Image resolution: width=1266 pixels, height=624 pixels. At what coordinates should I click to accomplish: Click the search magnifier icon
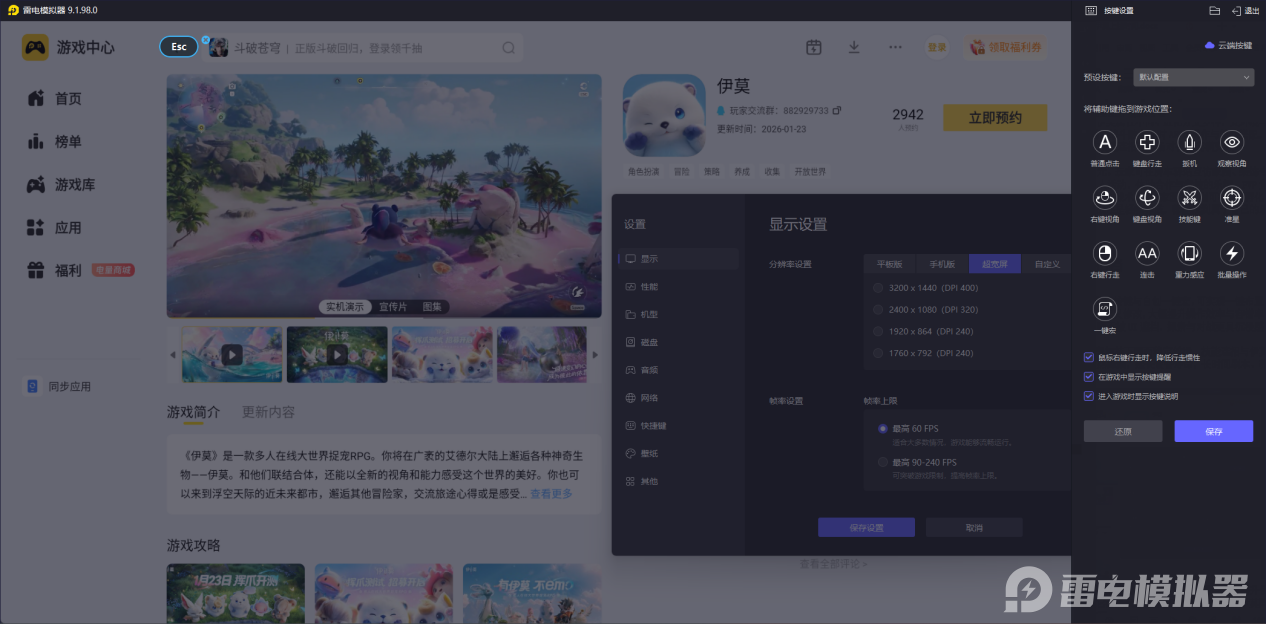[509, 47]
